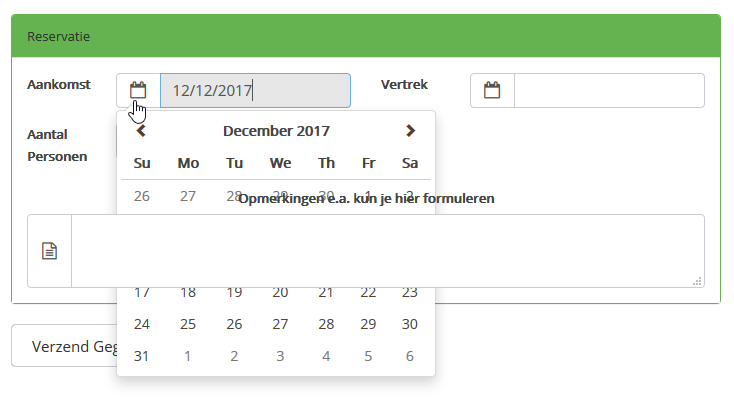Go to next month with right arrow
Screen dimensions: 734x410
tap(410, 131)
